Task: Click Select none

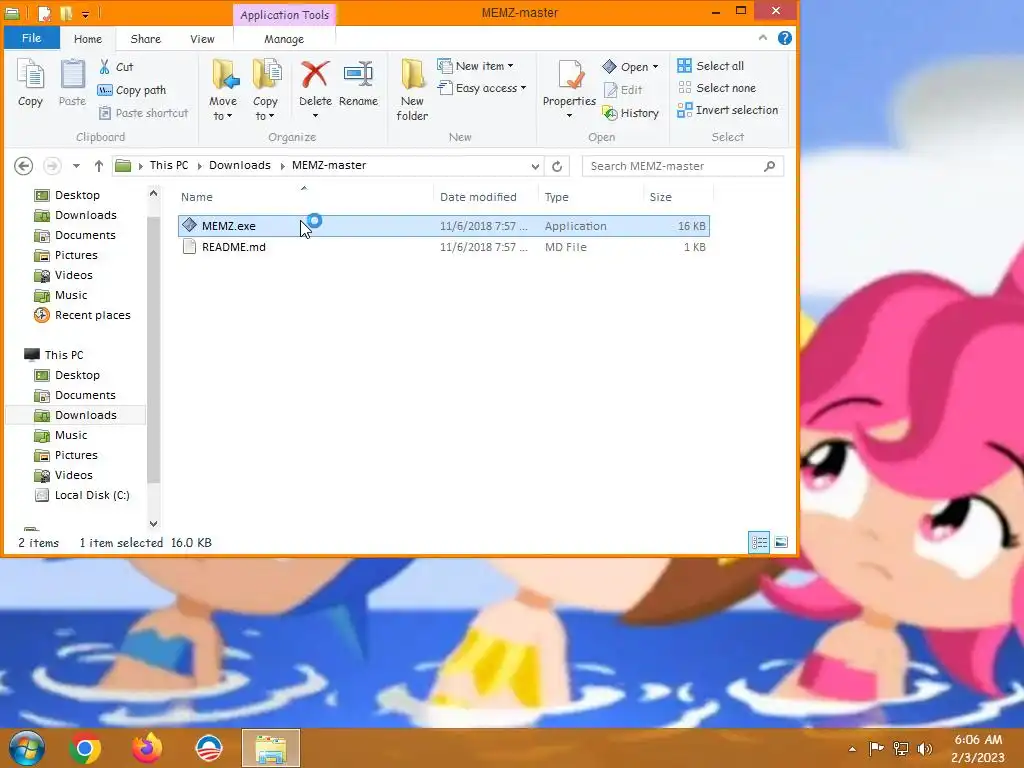Action: point(716,88)
